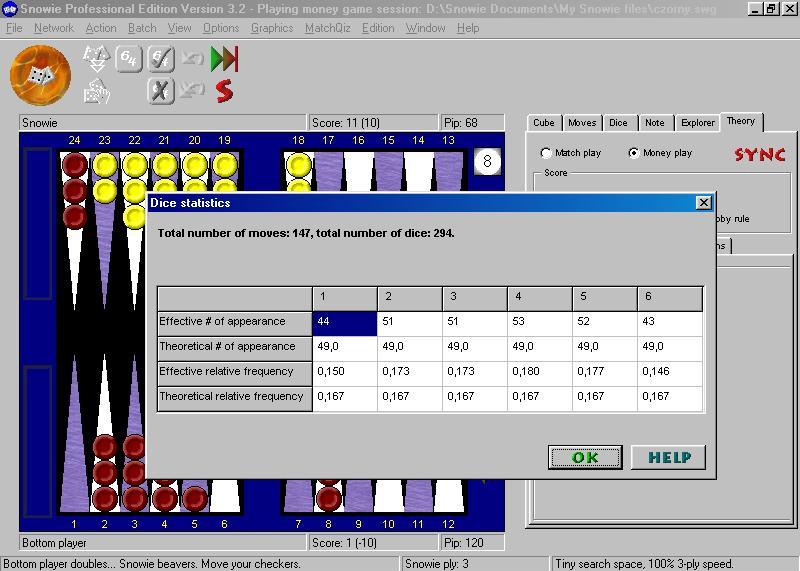Click the red S icon
The image size is (800, 571).
click(225, 92)
